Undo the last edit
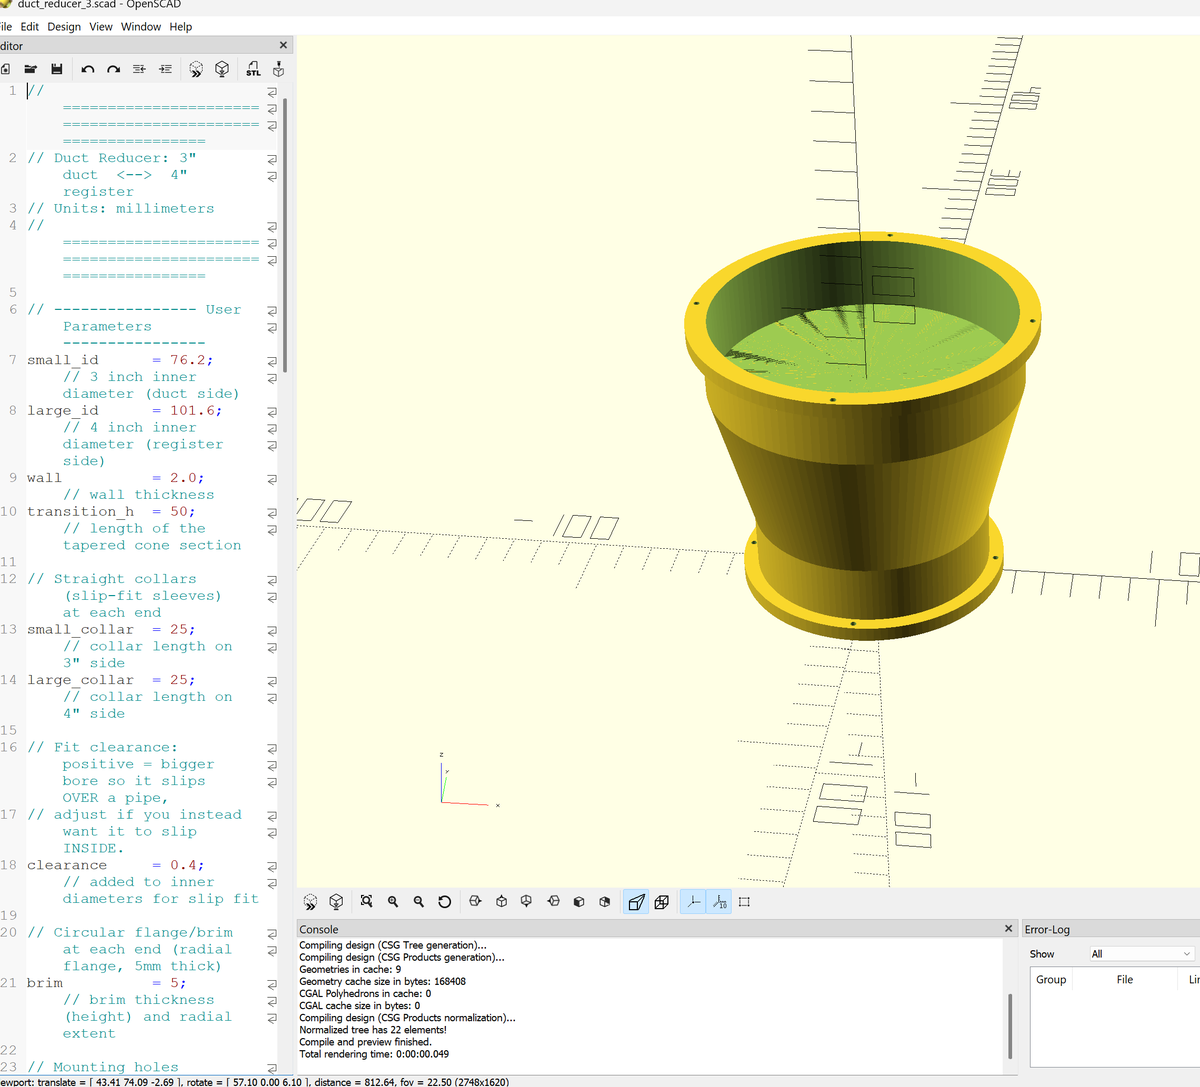The image size is (1200, 1087). coord(88,69)
